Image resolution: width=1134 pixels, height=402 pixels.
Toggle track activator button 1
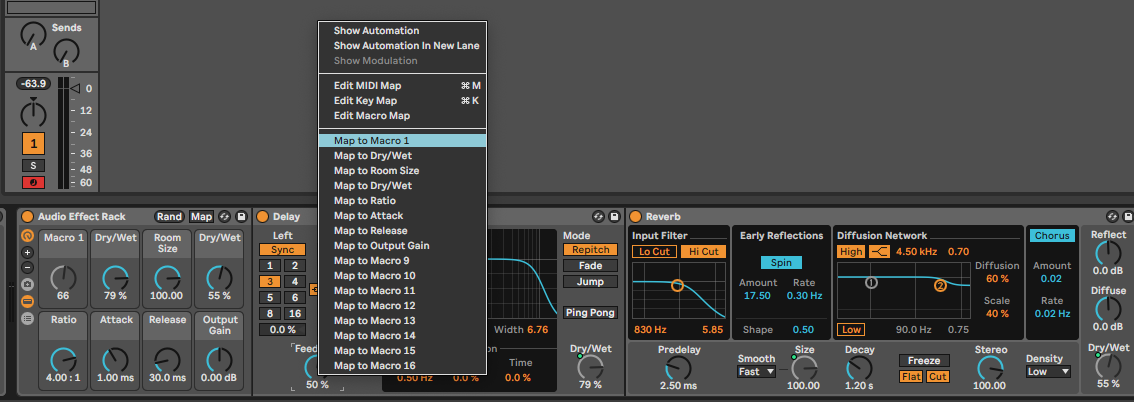click(x=33, y=143)
